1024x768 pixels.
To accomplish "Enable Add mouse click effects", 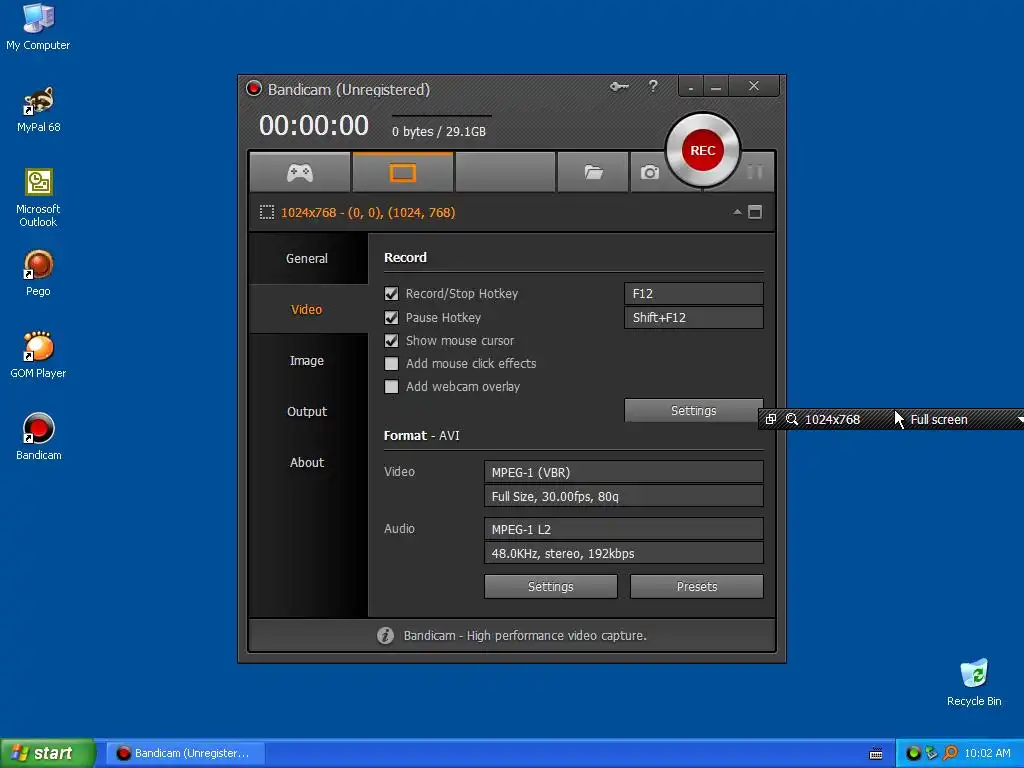I will 391,364.
